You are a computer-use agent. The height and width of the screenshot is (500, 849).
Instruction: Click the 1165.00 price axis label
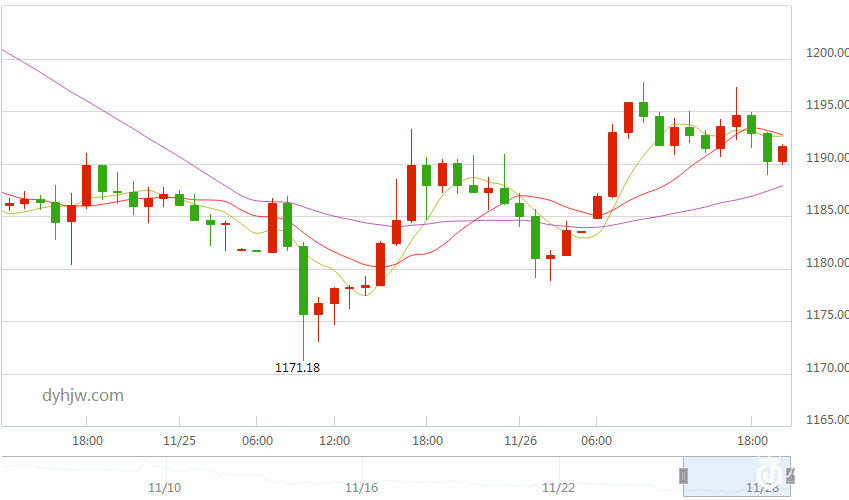pyautogui.click(x=826, y=420)
